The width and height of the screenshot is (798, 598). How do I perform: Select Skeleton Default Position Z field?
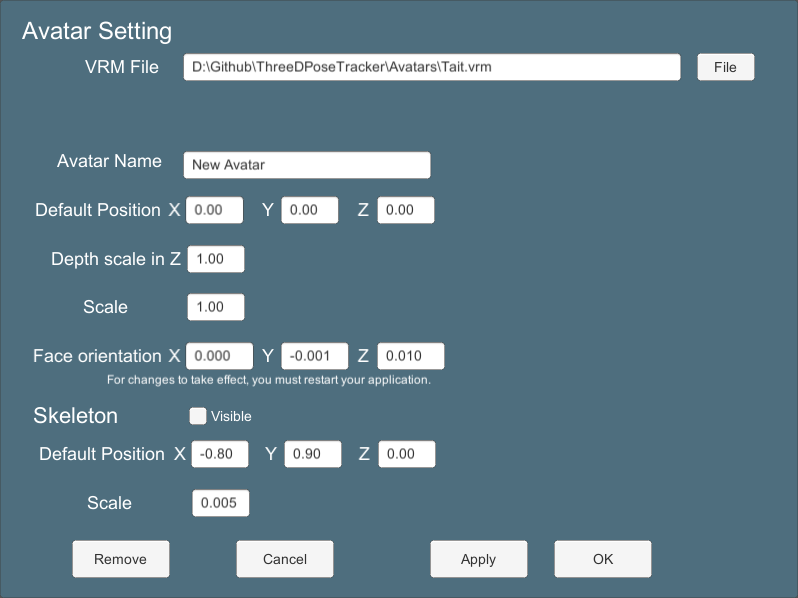click(x=407, y=454)
